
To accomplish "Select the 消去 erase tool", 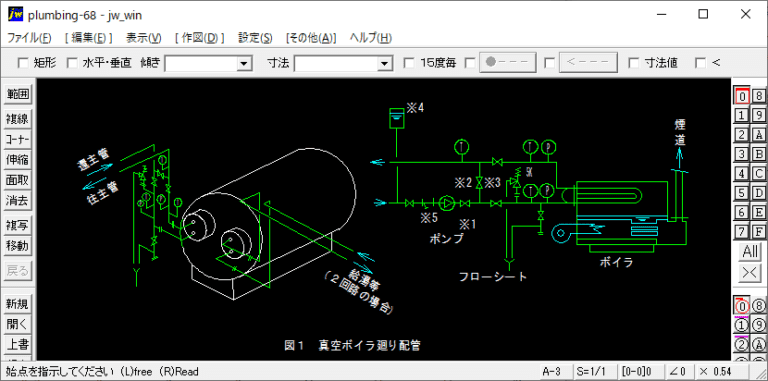I will coord(18,201).
